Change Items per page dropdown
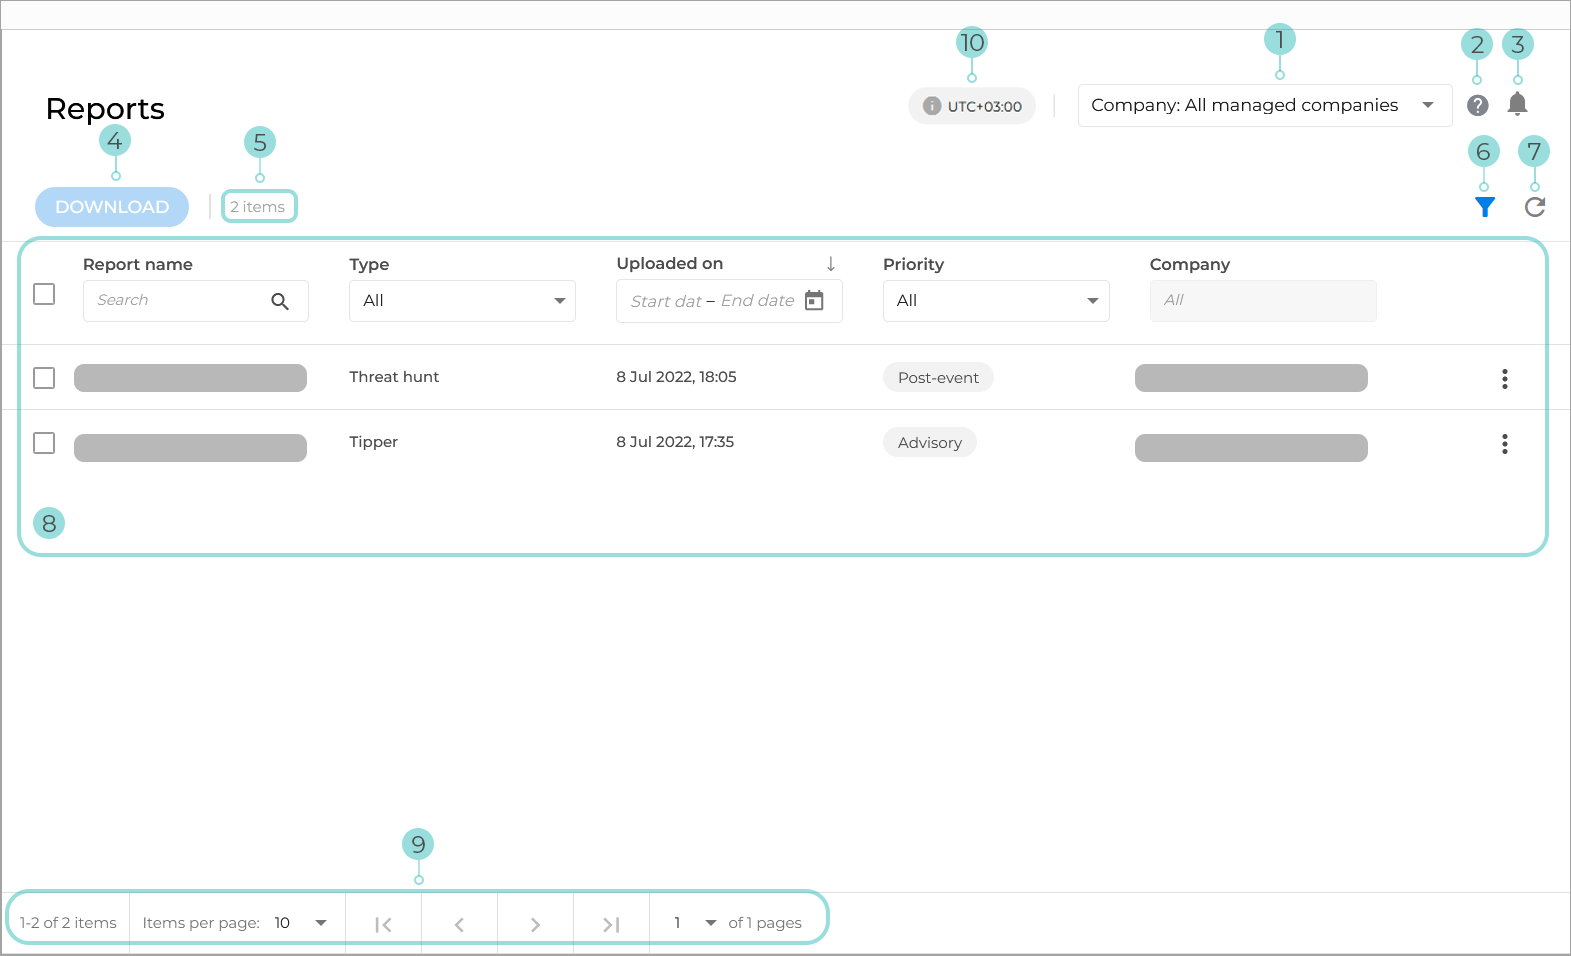The height and width of the screenshot is (956, 1571). click(x=301, y=923)
